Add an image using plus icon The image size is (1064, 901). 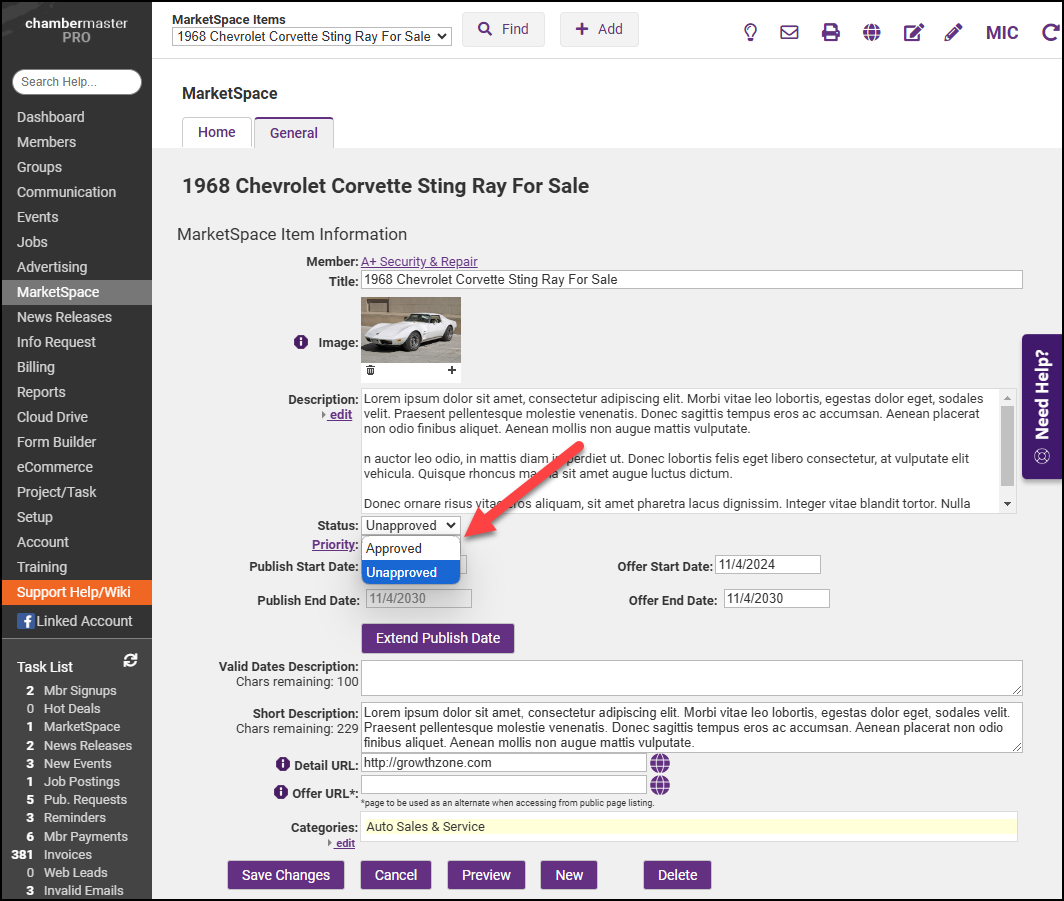click(x=452, y=370)
